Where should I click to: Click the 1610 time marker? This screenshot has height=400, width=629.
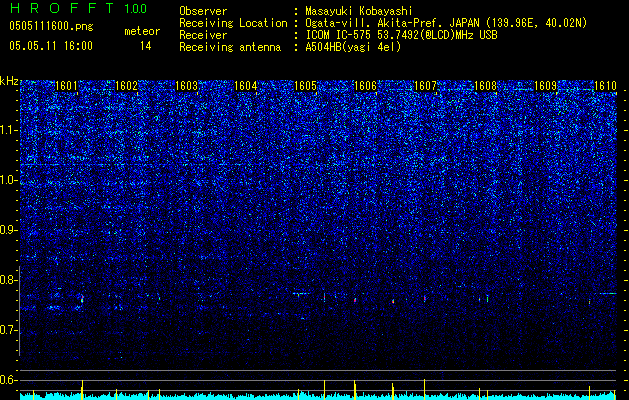pos(605,85)
